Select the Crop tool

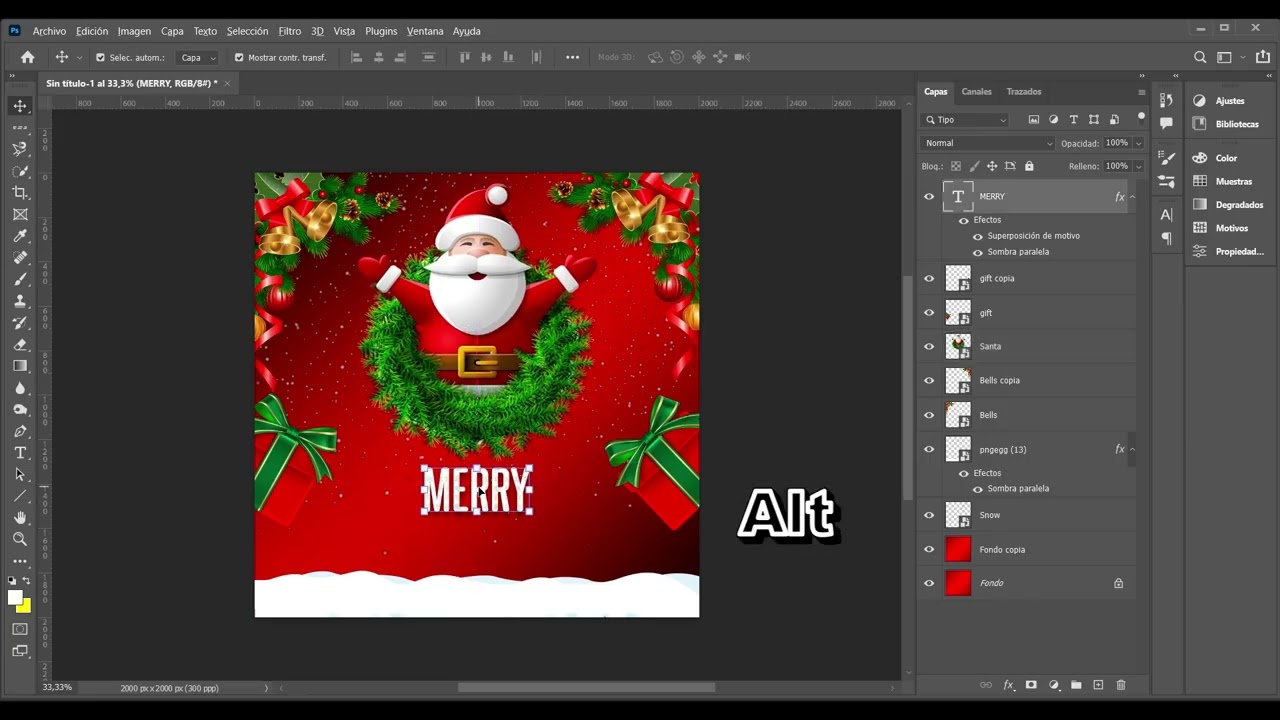coord(20,192)
